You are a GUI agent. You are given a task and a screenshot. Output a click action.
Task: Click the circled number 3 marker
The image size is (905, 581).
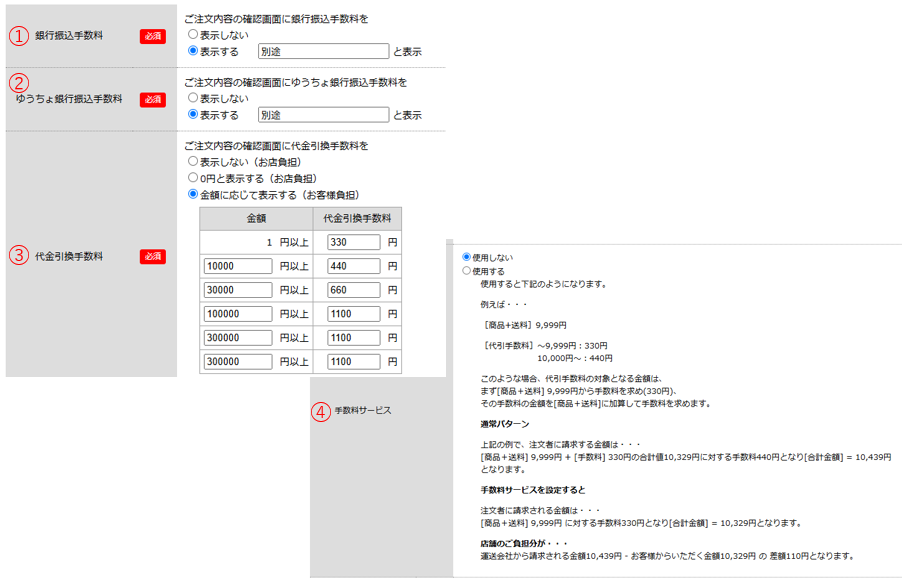point(19,256)
